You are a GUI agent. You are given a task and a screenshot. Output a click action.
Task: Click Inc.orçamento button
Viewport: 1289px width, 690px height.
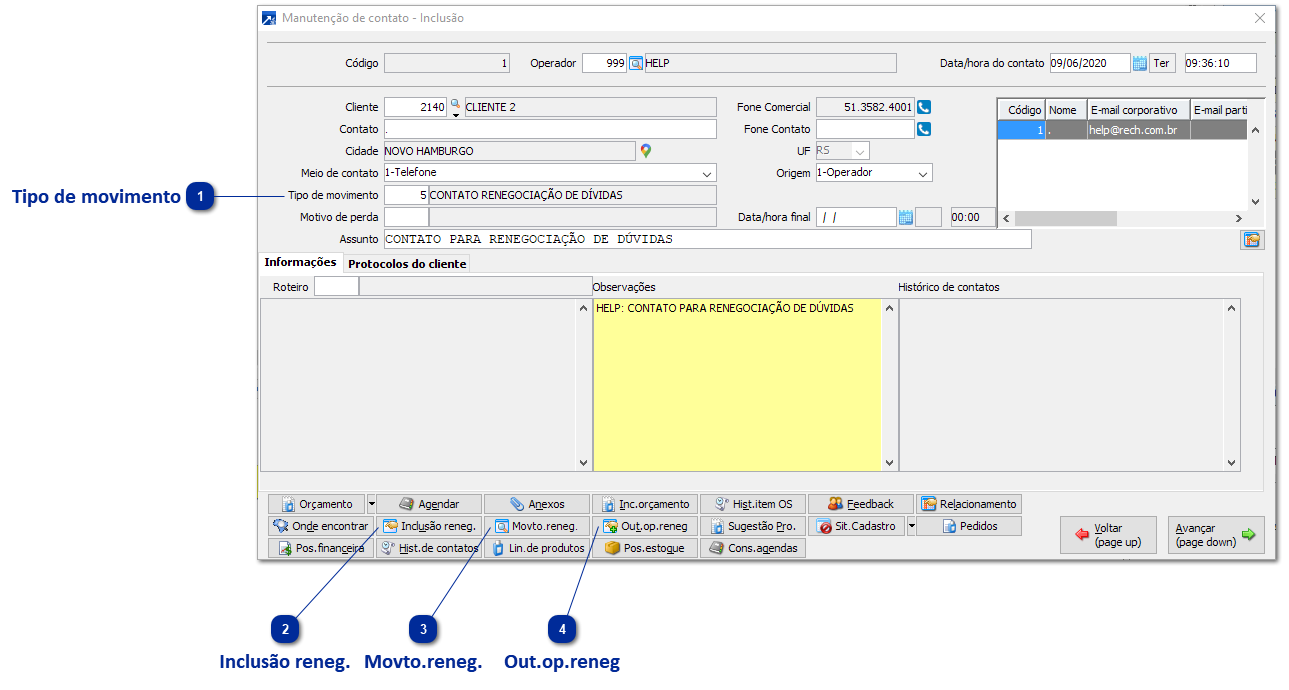[x=645, y=504]
